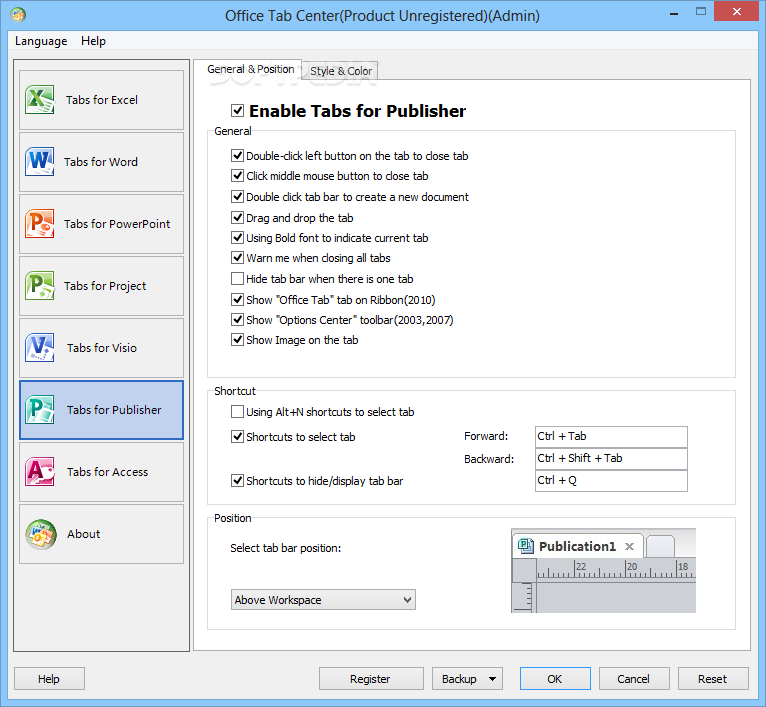This screenshot has width=766, height=707.
Task: Open the Access icon in sidebar
Action: 40,471
